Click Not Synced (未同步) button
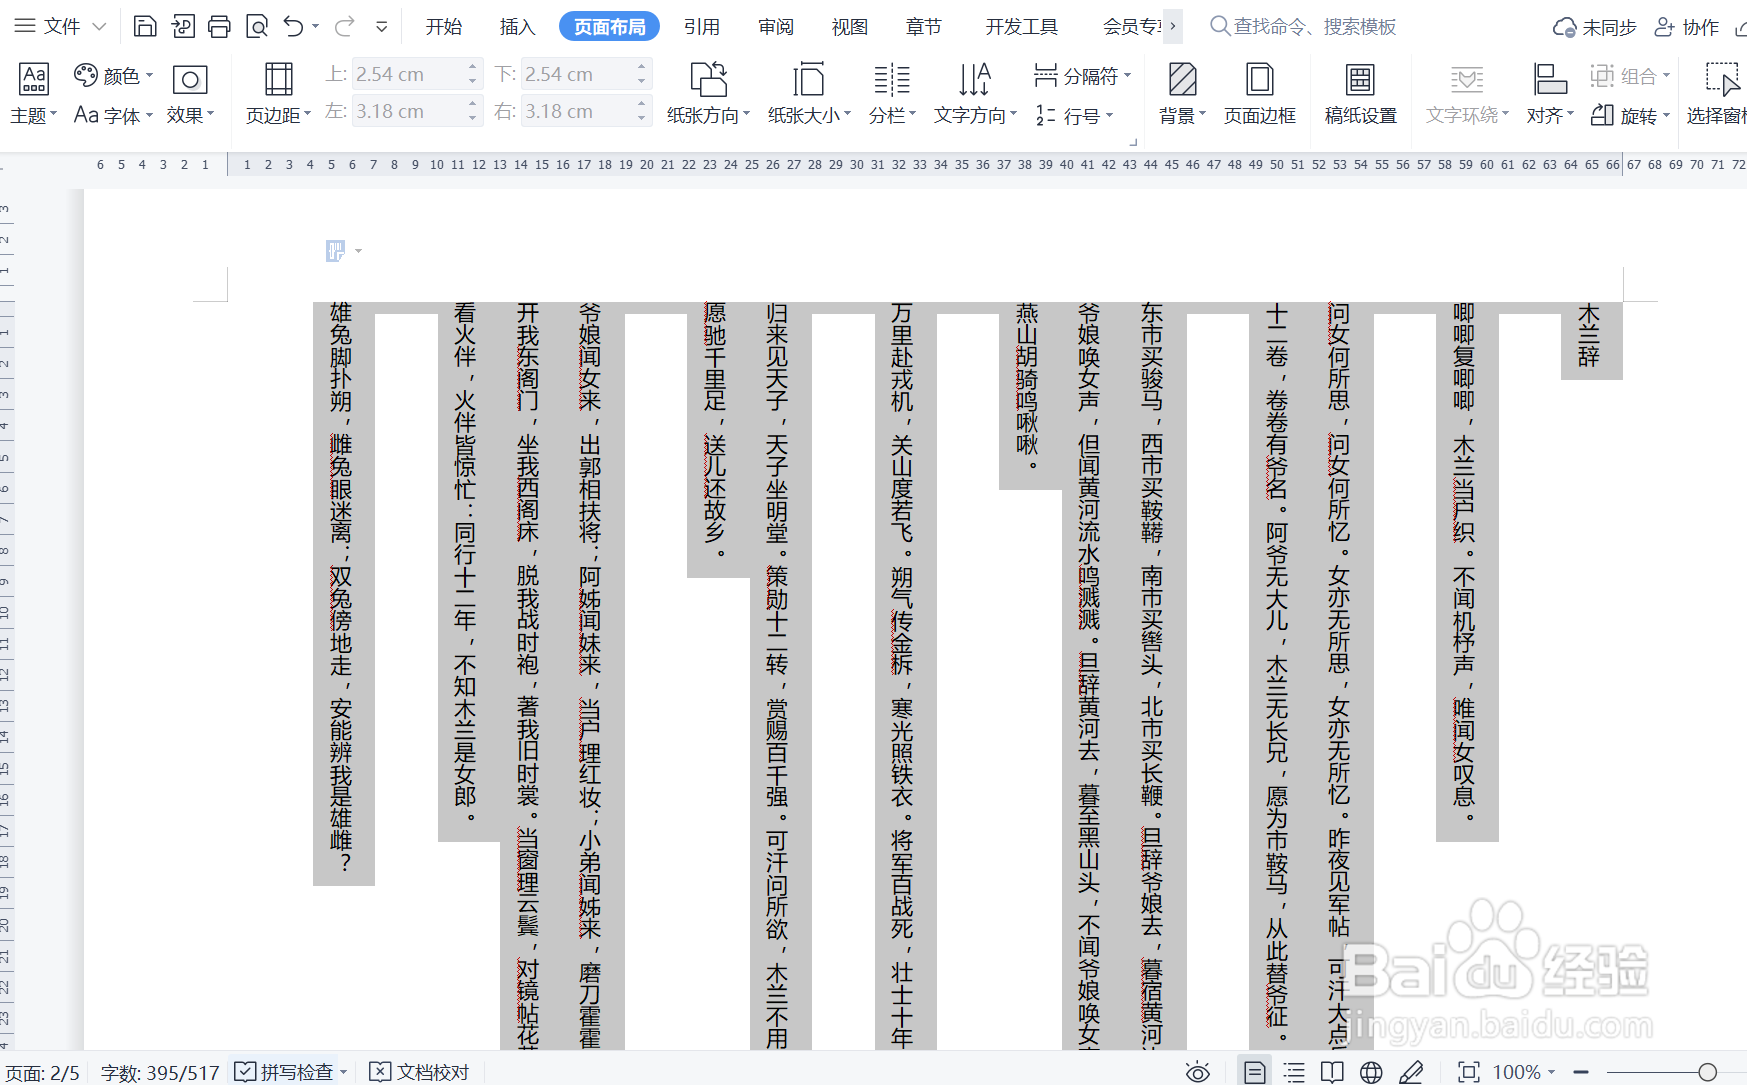 tap(1594, 27)
